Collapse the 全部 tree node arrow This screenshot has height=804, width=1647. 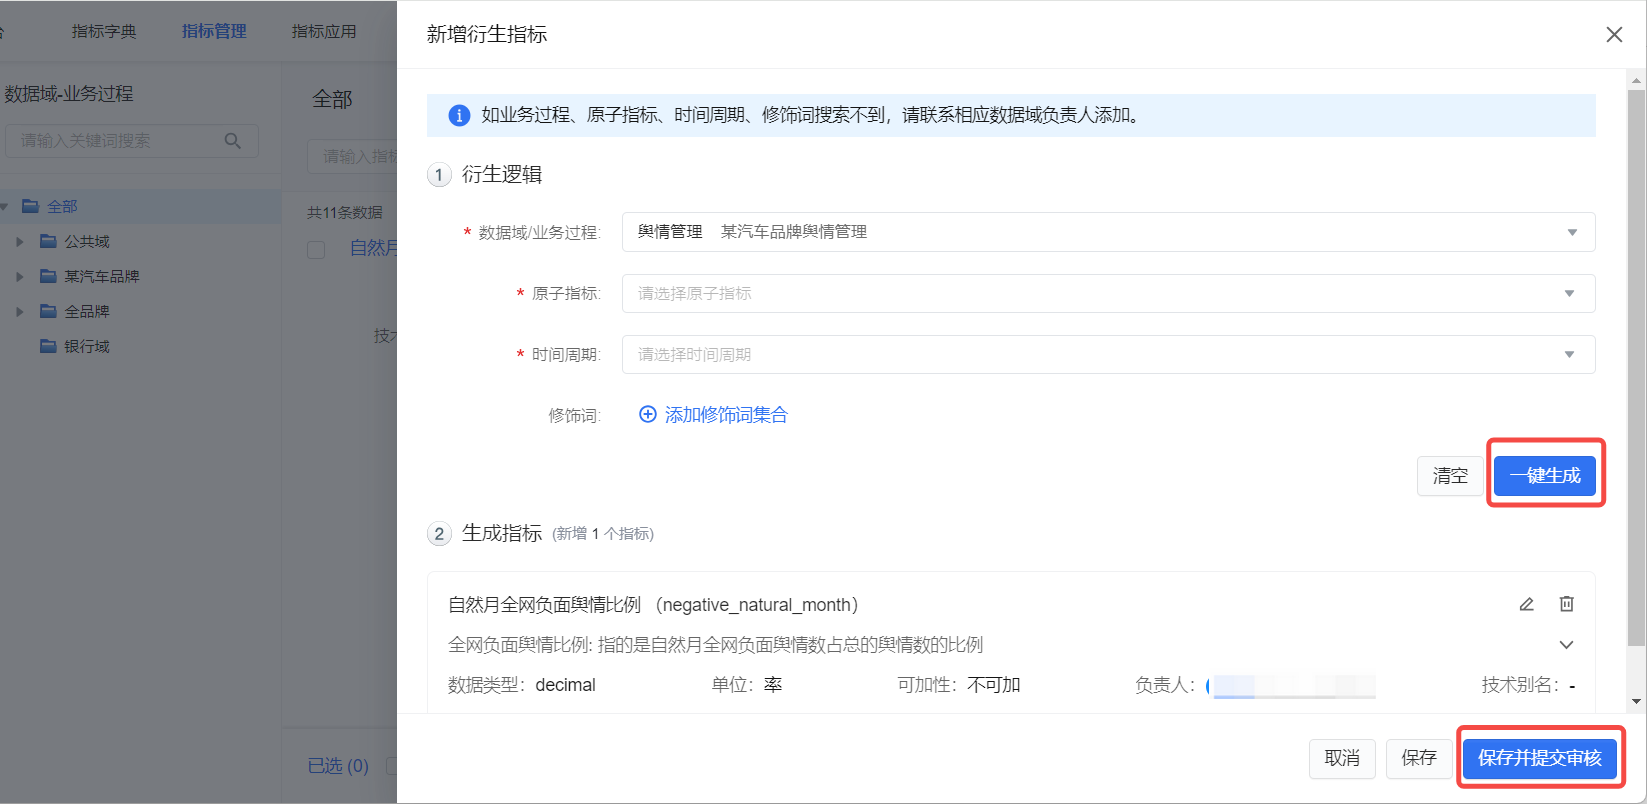pos(5,206)
